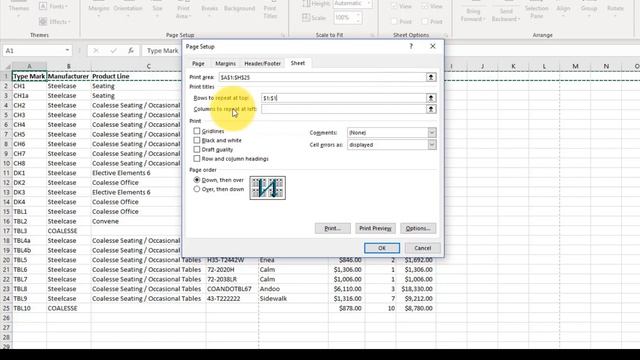Select row header 25

[x=6, y=309]
